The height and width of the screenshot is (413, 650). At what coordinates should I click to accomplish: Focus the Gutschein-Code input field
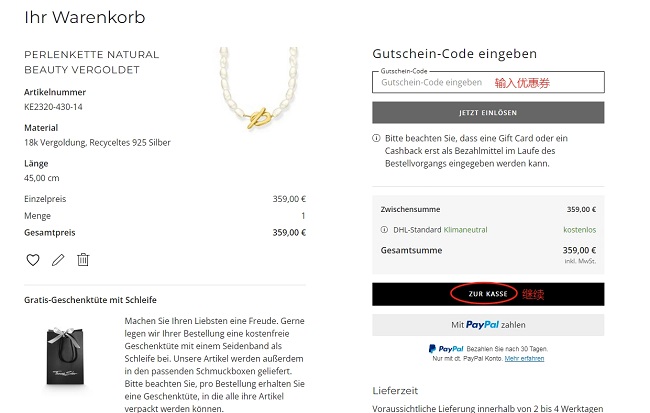[488, 82]
